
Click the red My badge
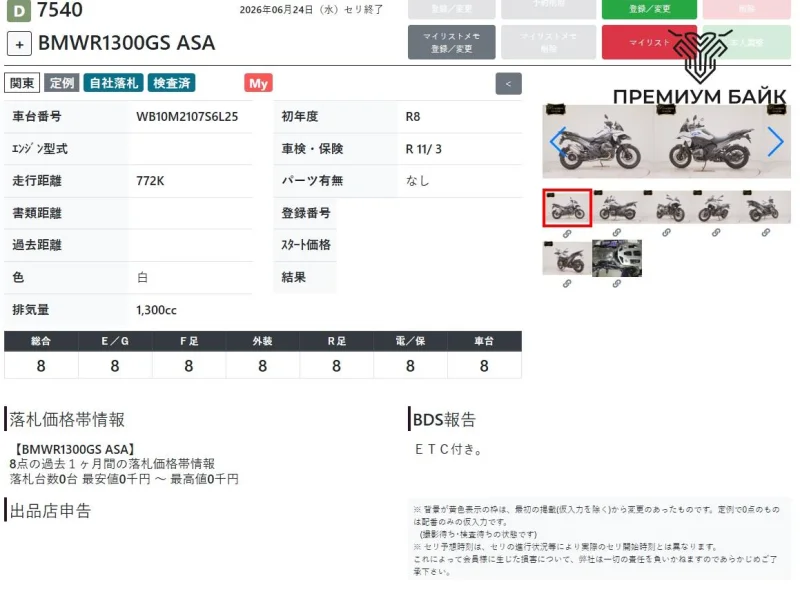tap(258, 83)
